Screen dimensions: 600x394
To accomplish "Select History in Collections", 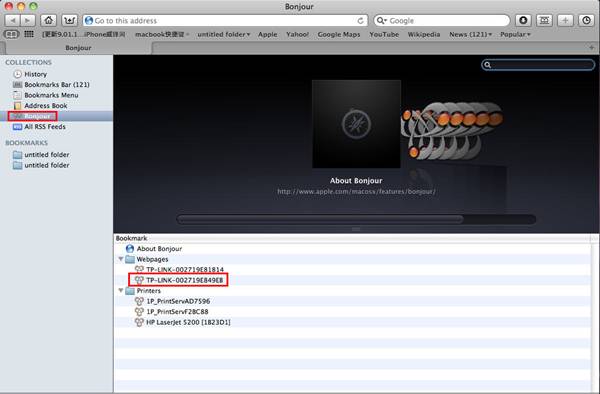I will pyautogui.click(x=36, y=74).
